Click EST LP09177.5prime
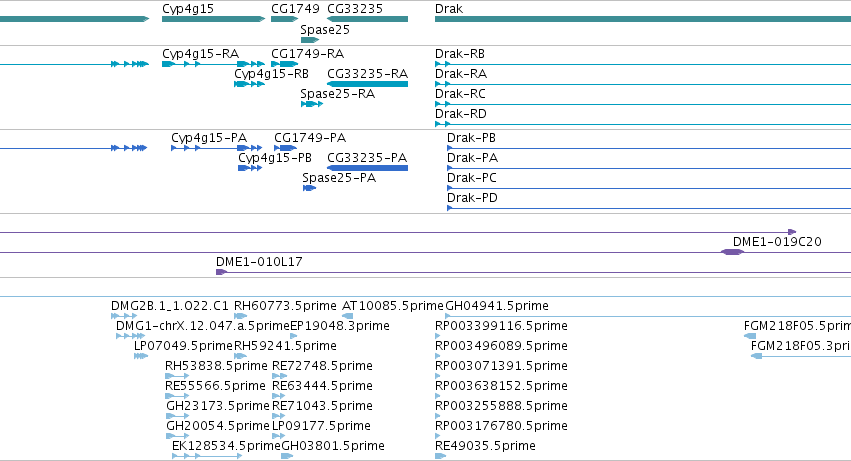Image resolution: width=851 pixels, height=461 pixels. coord(278,437)
